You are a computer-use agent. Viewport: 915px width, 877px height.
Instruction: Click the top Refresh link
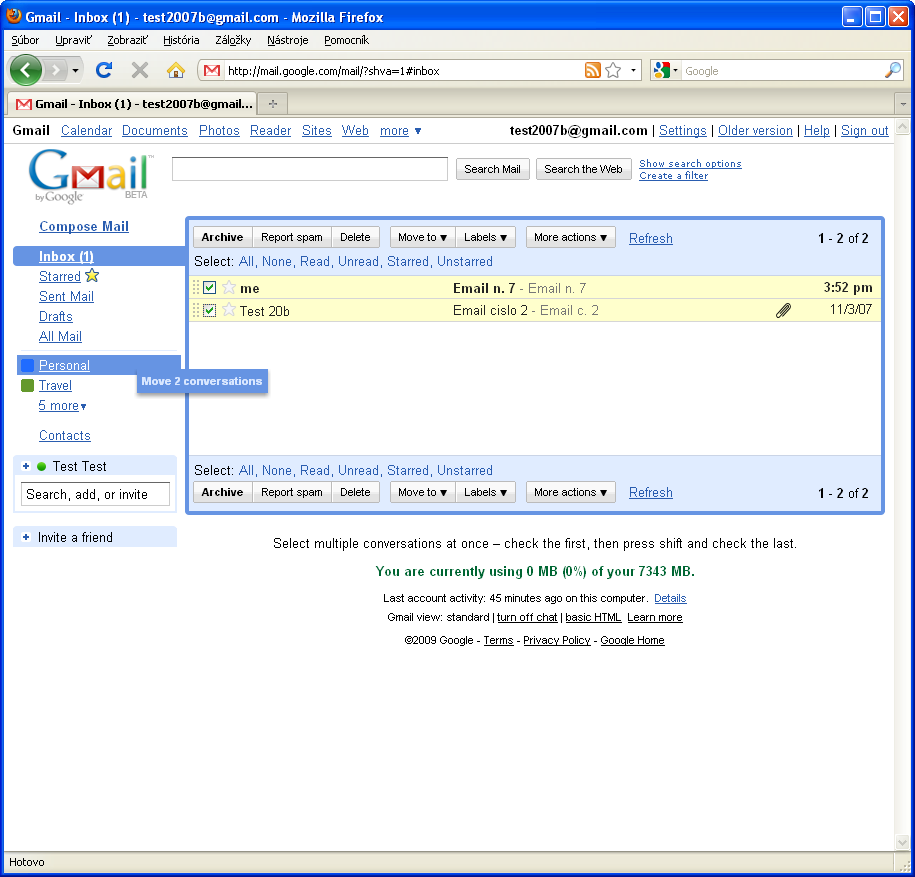(651, 238)
